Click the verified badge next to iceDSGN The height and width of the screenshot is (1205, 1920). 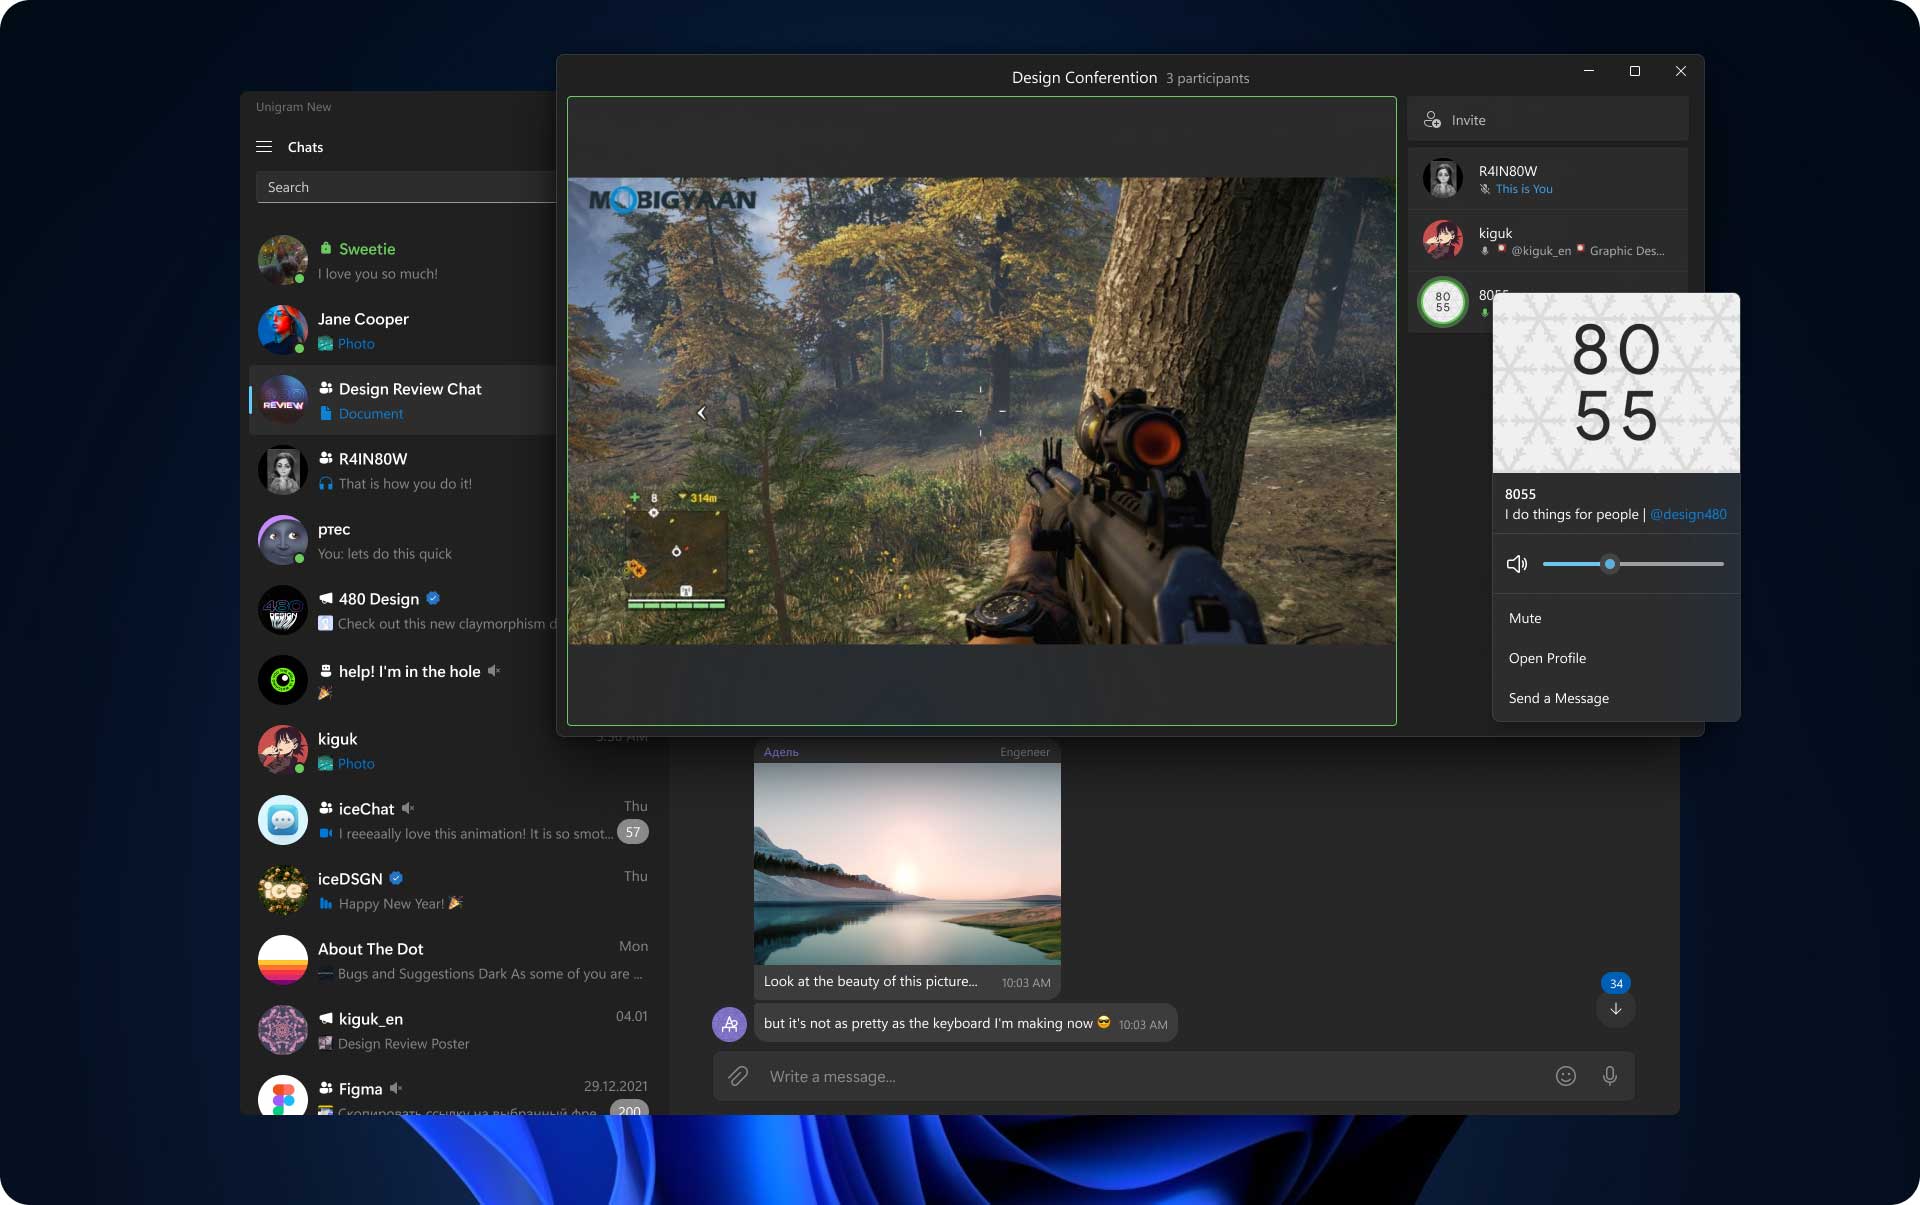[396, 878]
